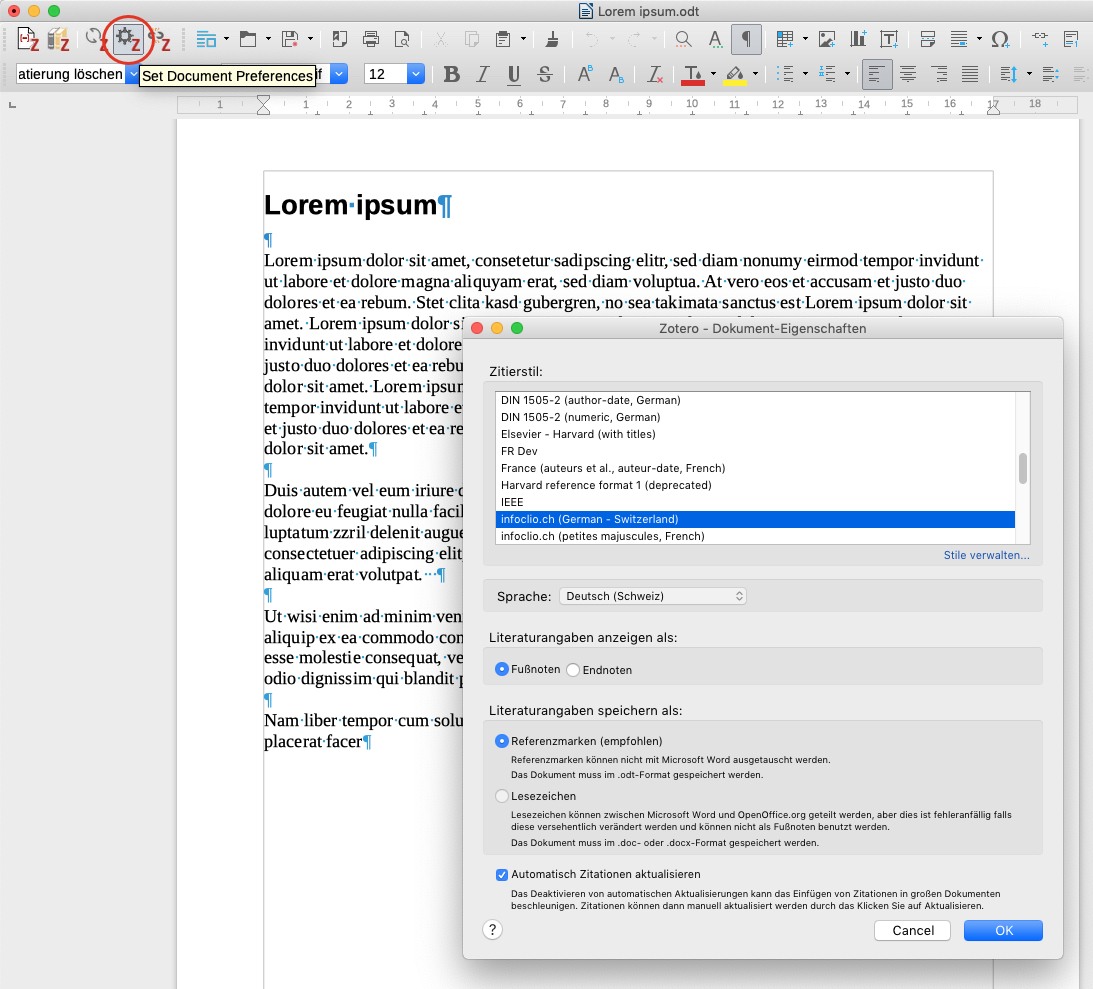Insert image from toolbar
Viewport: 1093px width, 989px height.
tap(826, 39)
